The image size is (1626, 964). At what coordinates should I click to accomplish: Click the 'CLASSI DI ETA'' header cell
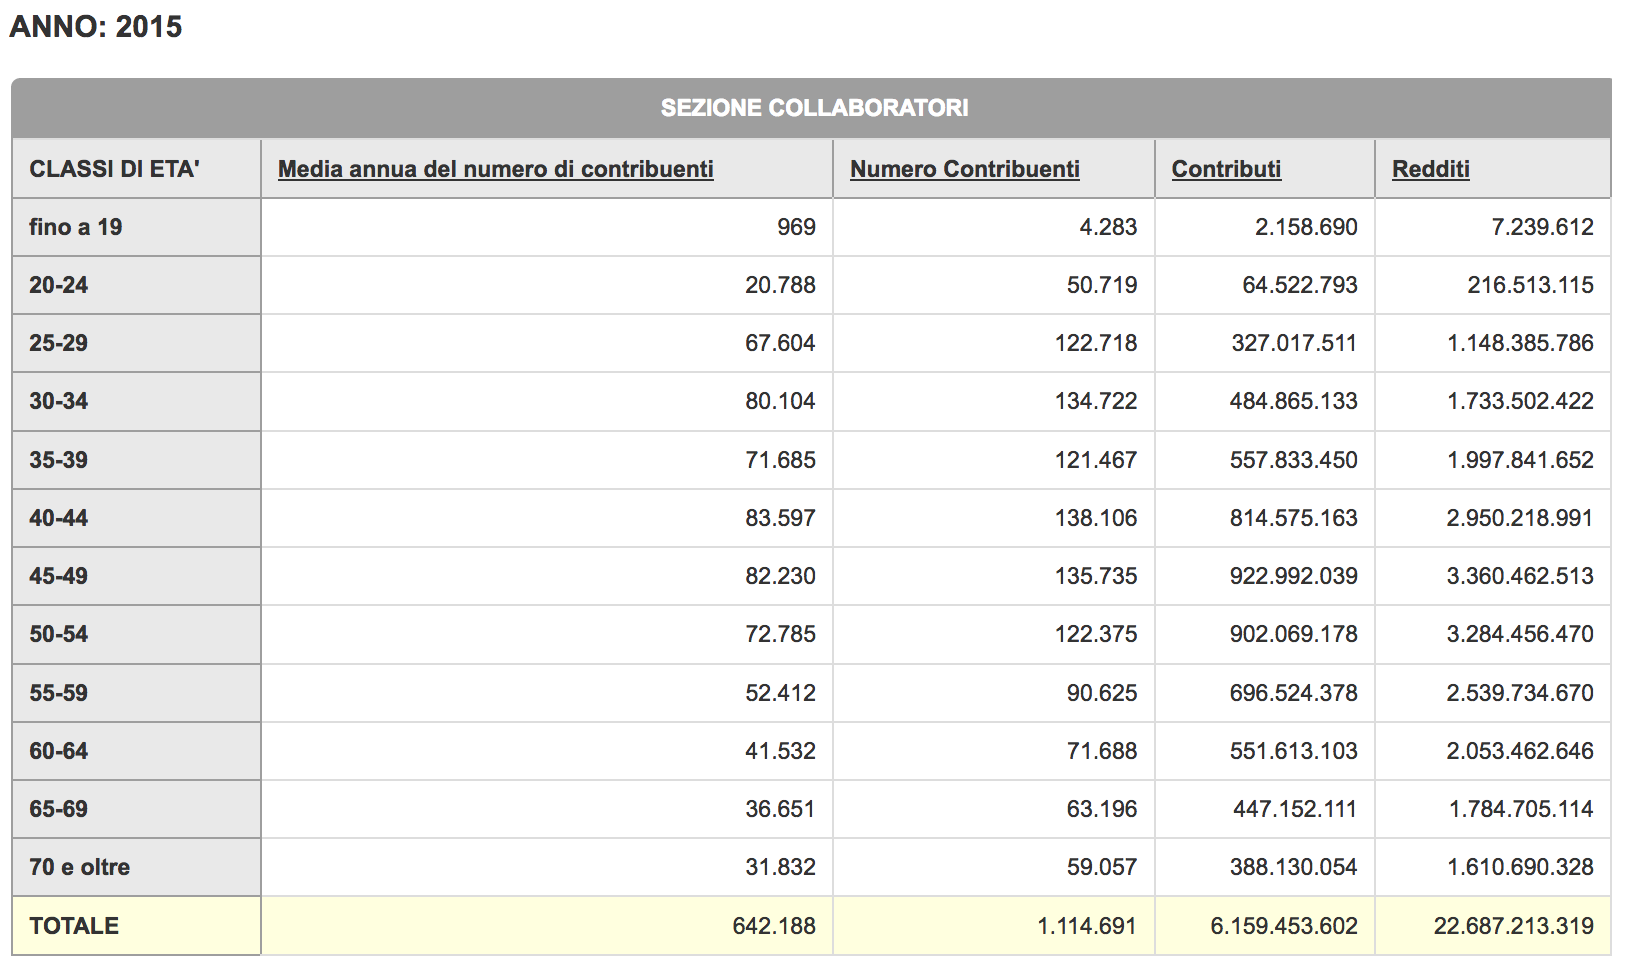coord(114,169)
